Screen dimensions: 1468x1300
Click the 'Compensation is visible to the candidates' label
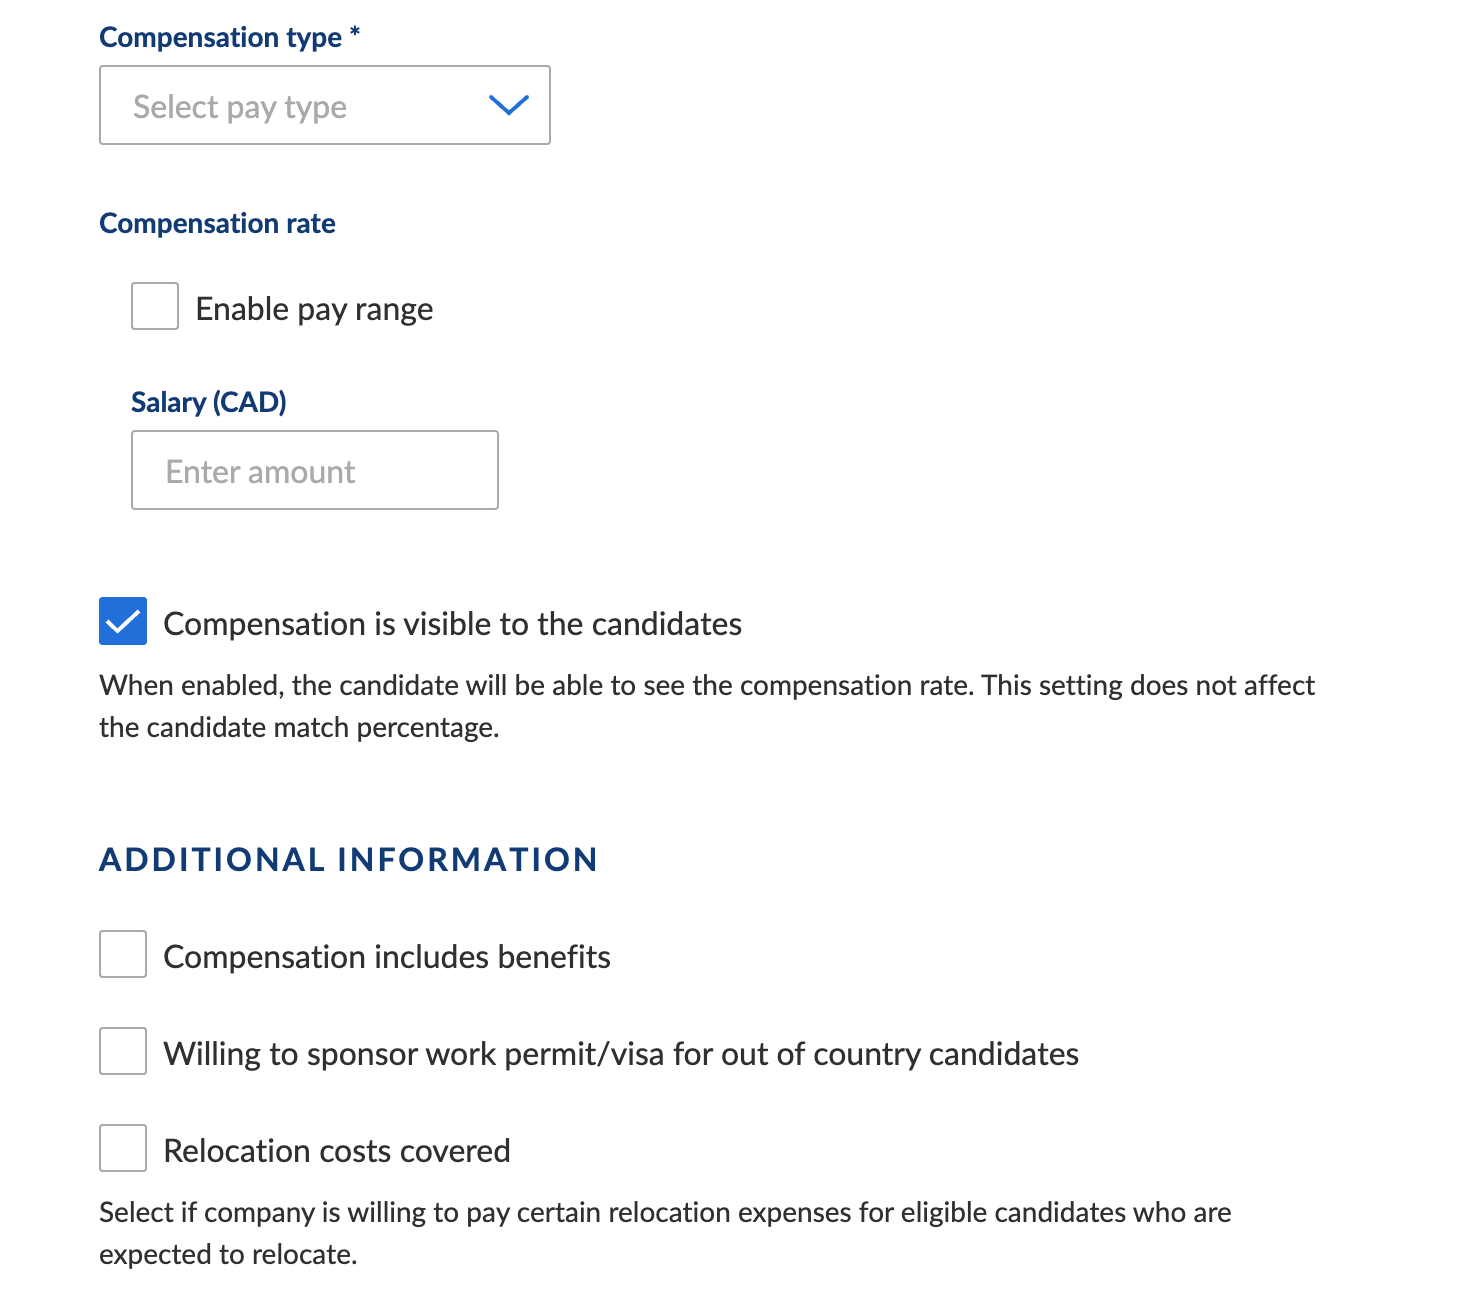[453, 624]
